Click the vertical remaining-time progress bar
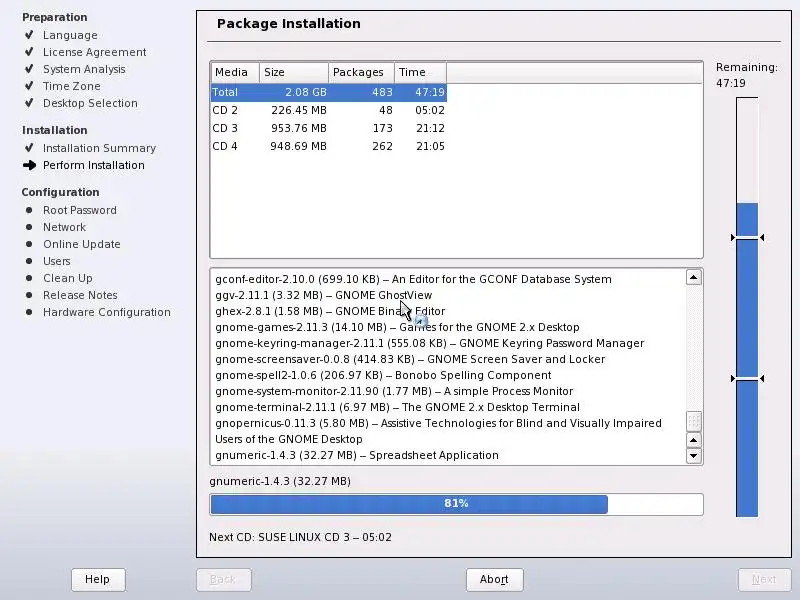 tap(747, 307)
